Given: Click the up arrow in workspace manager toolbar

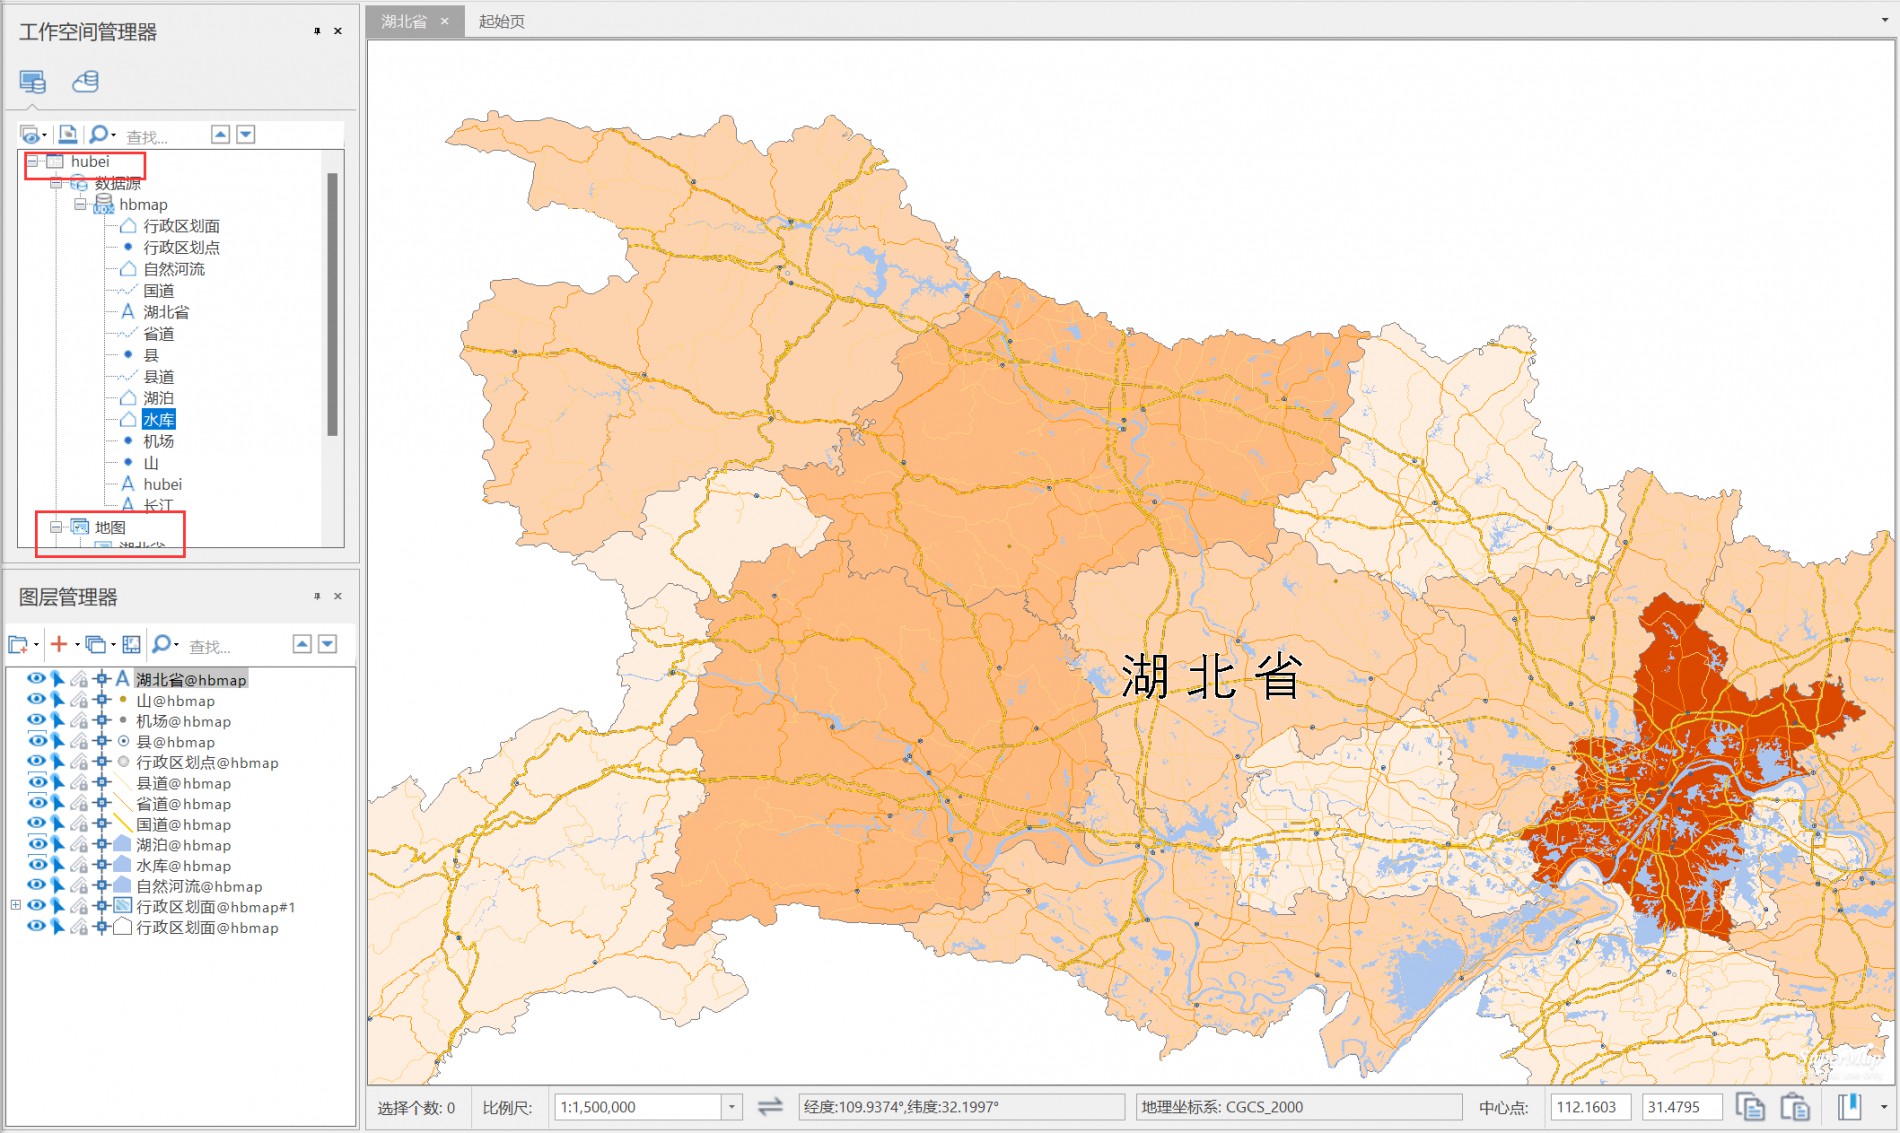Looking at the screenshot, I should coord(221,134).
